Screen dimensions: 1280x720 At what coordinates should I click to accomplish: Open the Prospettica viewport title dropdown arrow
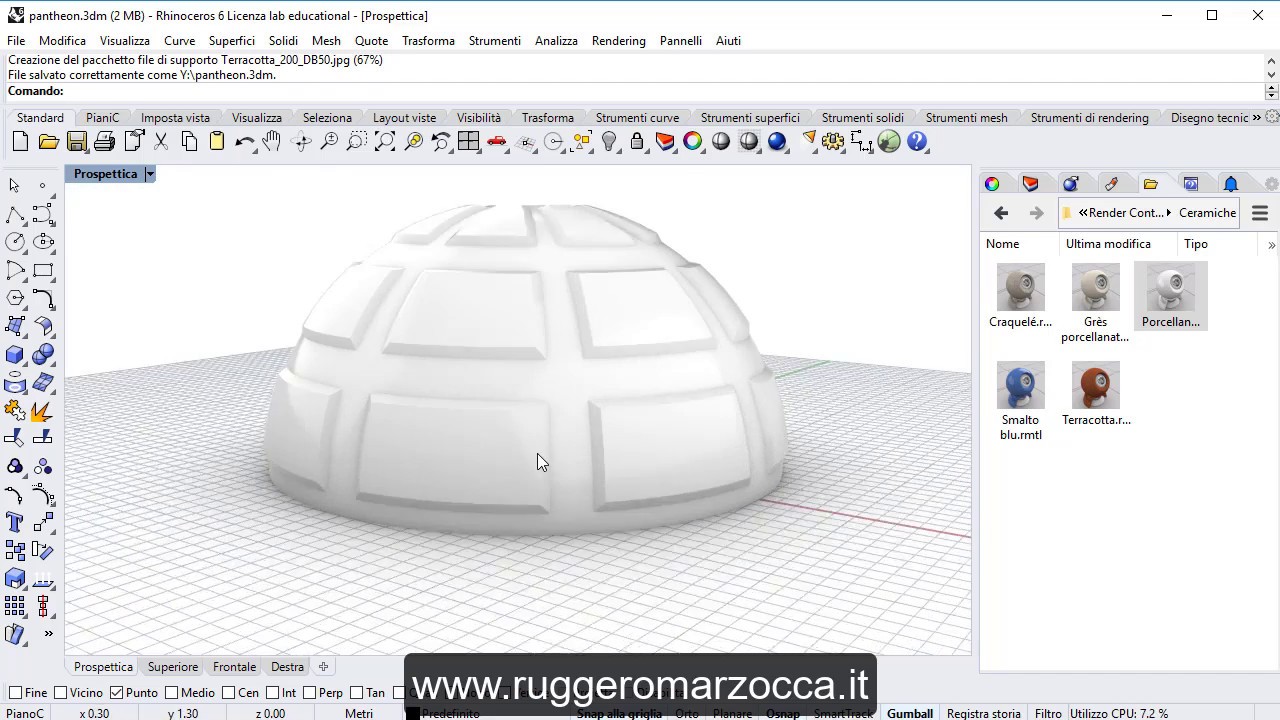point(149,174)
